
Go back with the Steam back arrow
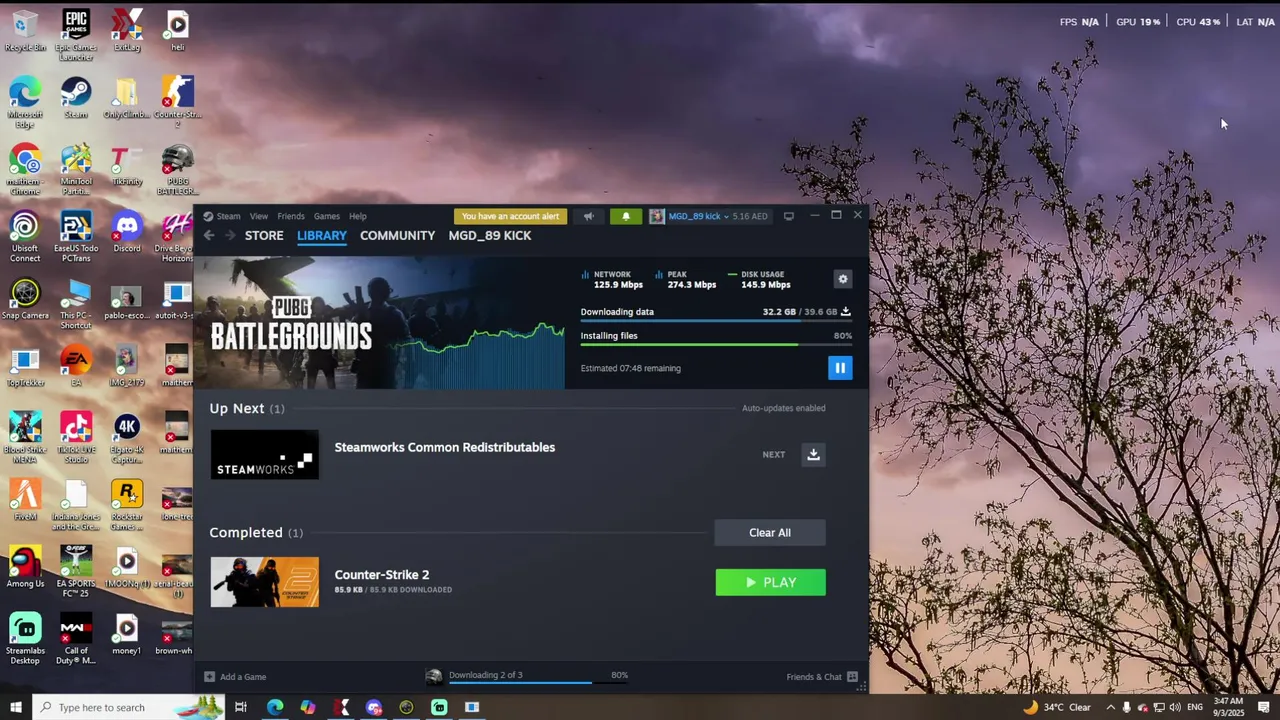coord(209,236)
